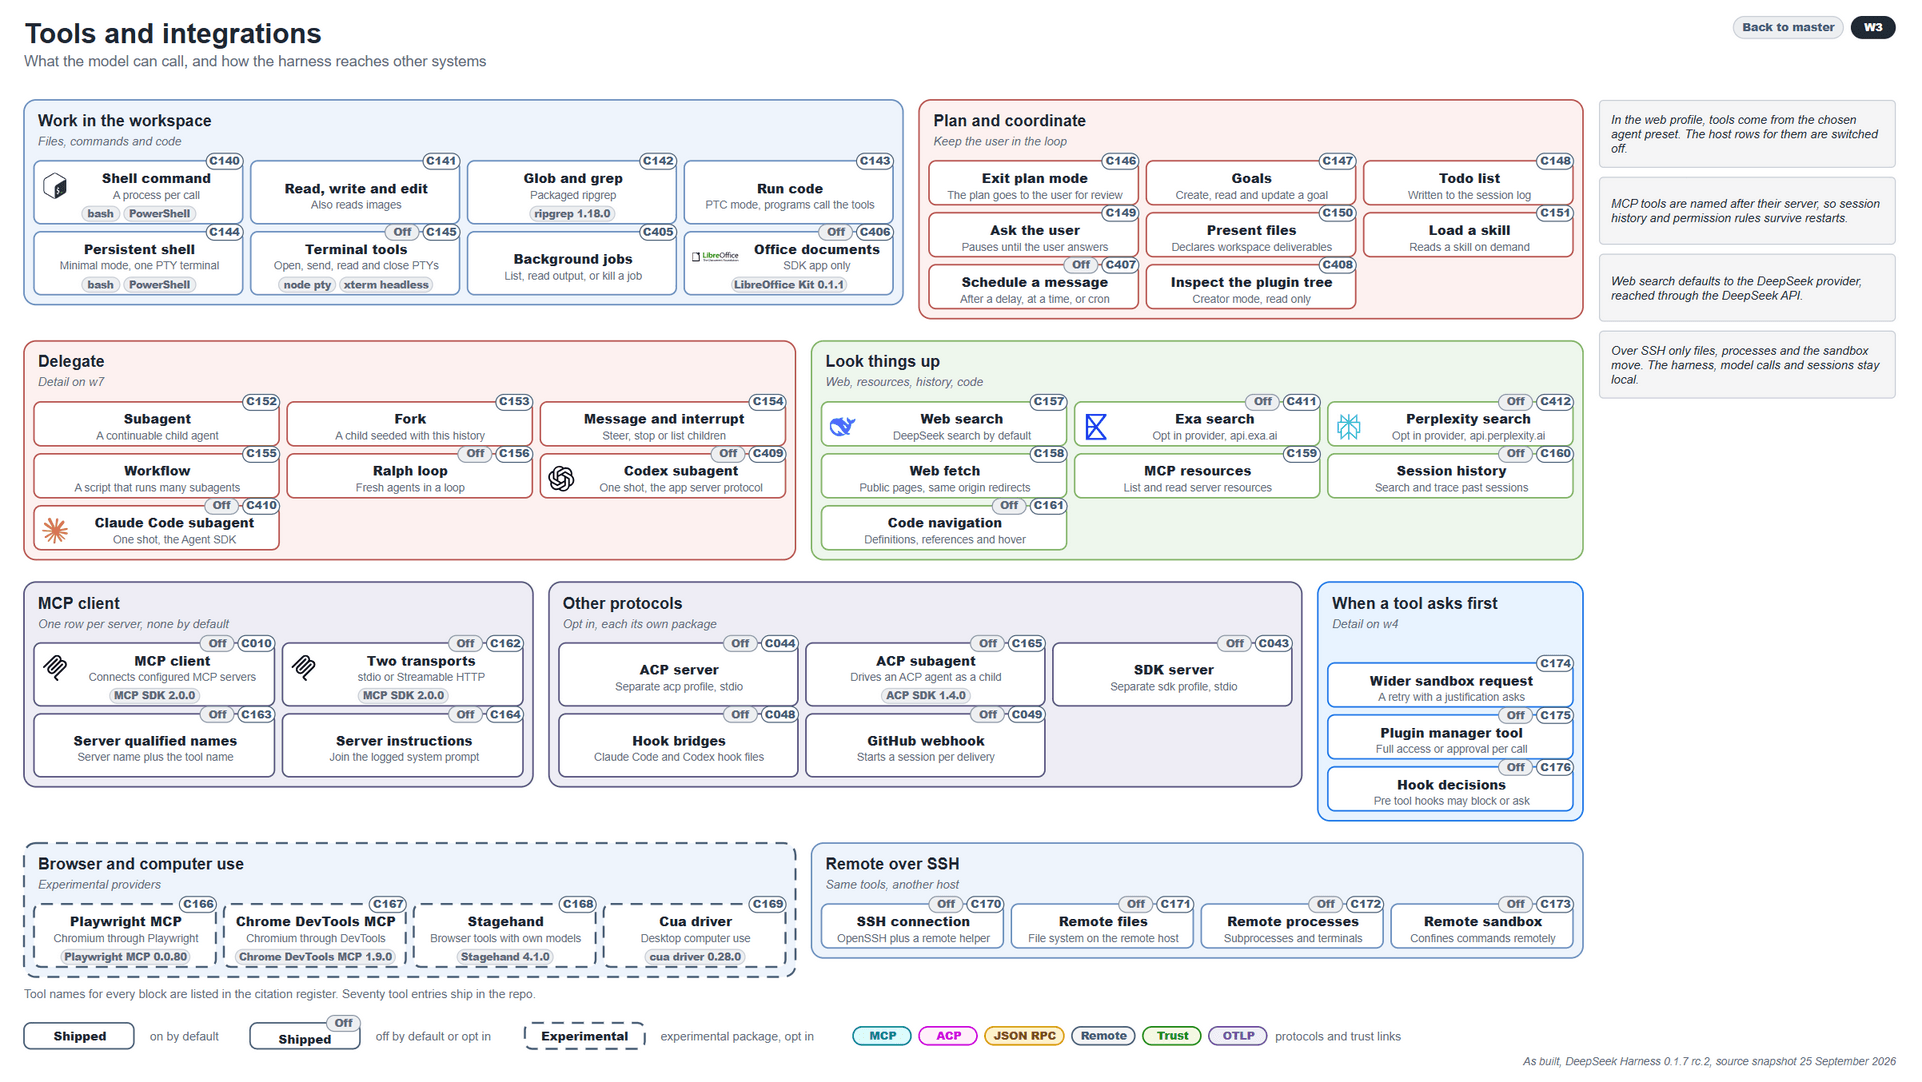Click the Off badge on Session history
This screenshot has height=1082, width=1922.
click(1517, 454)
